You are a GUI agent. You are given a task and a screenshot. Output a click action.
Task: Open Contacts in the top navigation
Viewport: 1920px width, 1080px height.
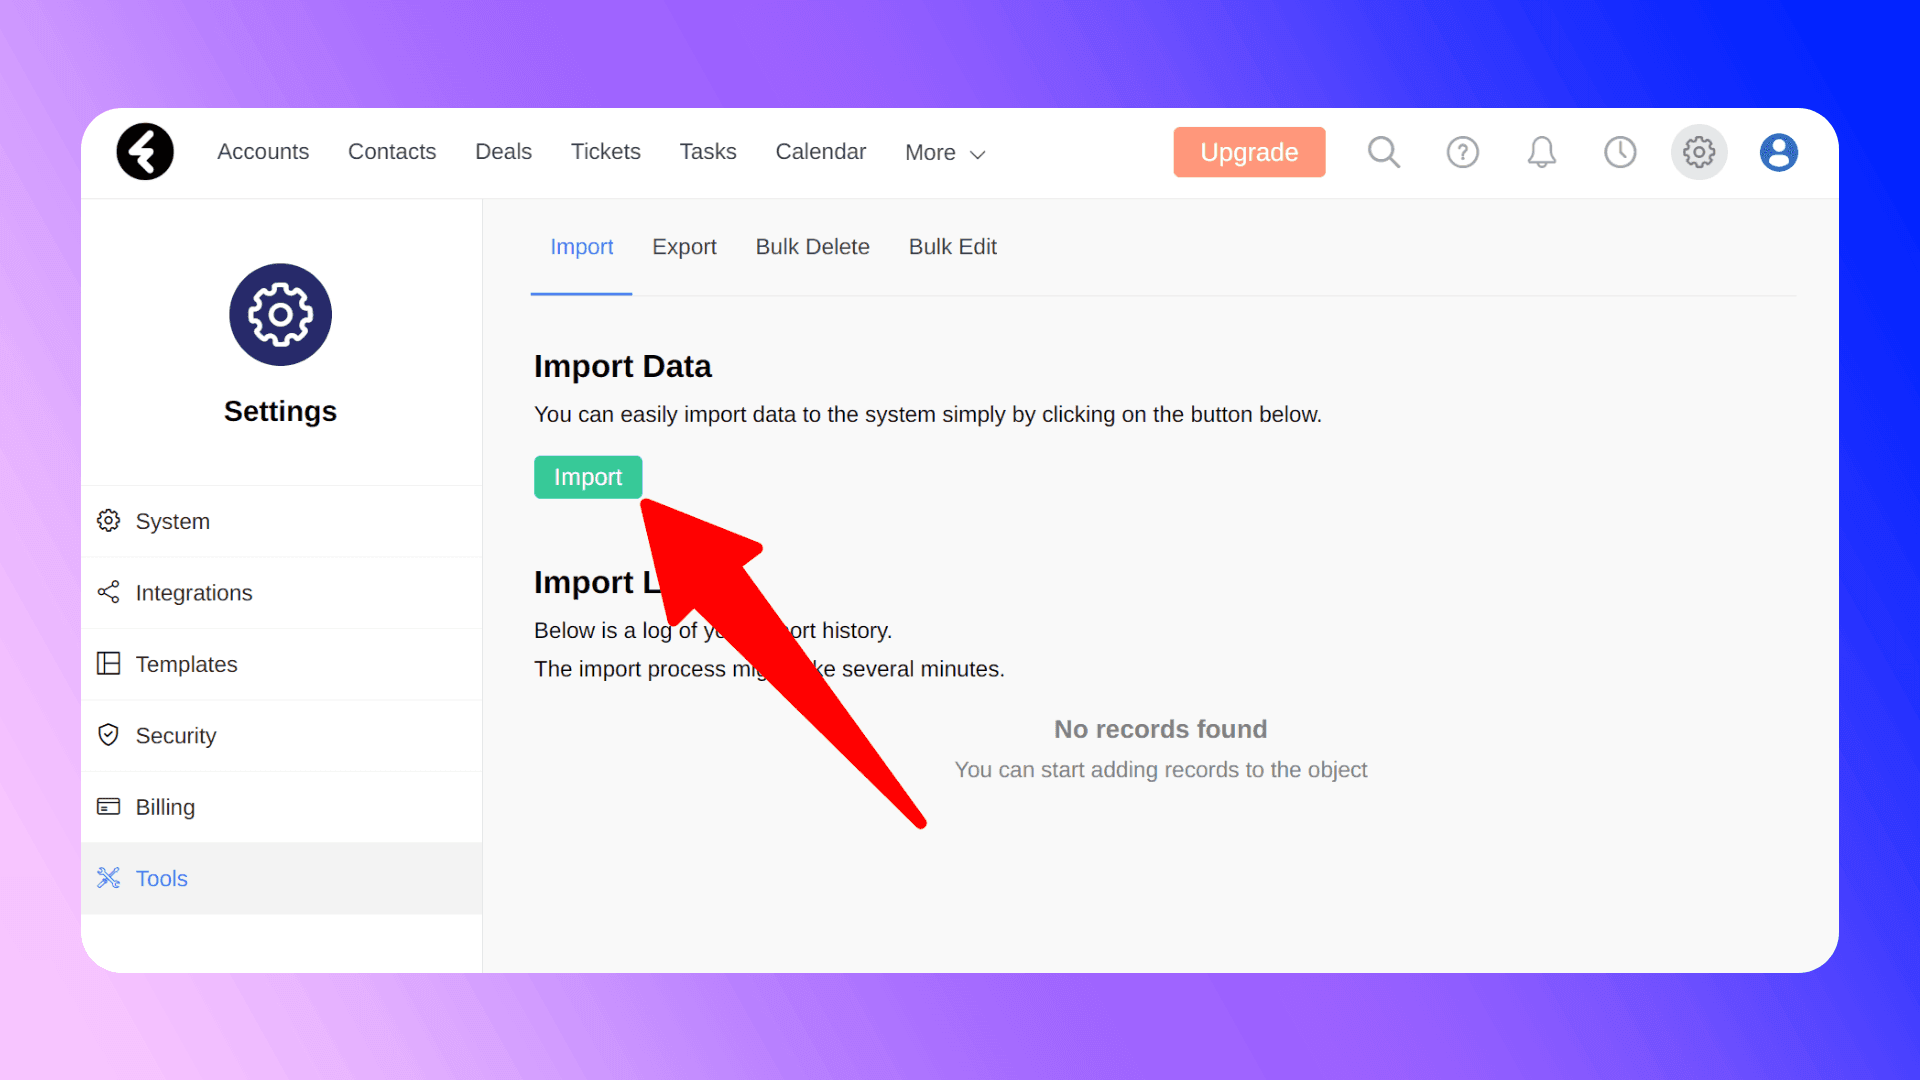pyautogui.click(x=392, y=152)
